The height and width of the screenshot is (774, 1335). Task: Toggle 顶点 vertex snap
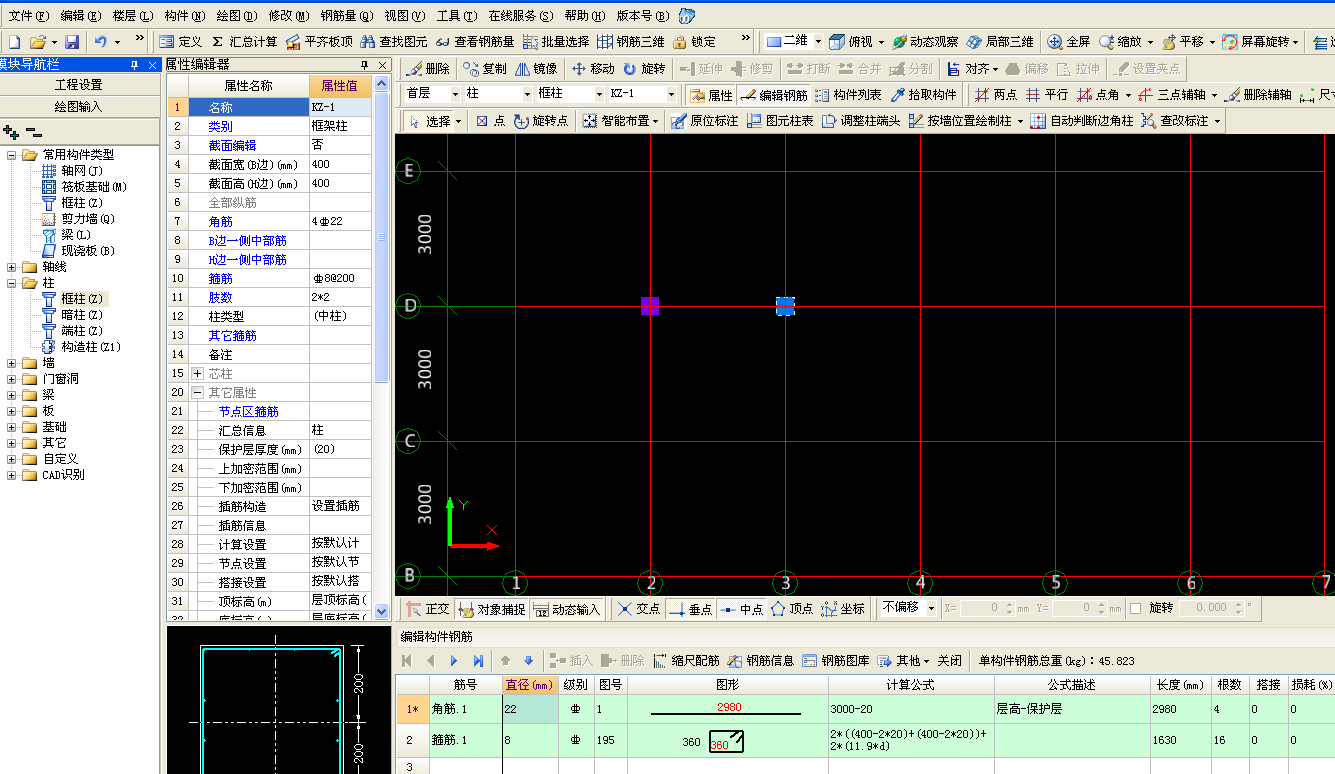pyautogui.click(x=792, y=608)
